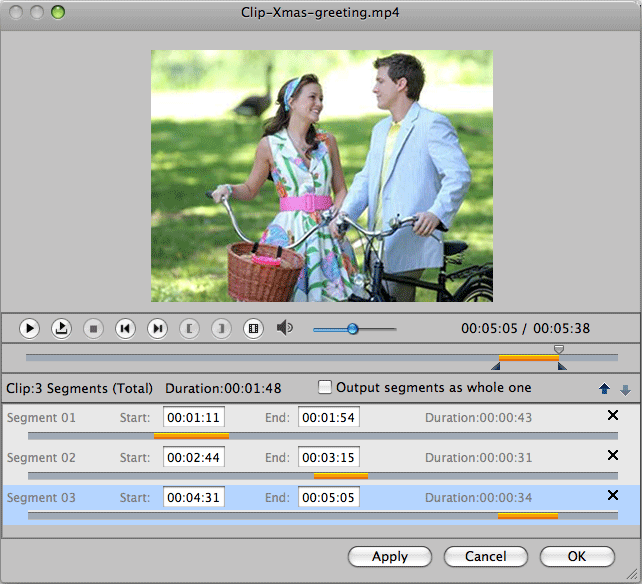This screenshot has height=584, width=642.
Task: Move segment down with the down arrow
Action: point(625,390)
